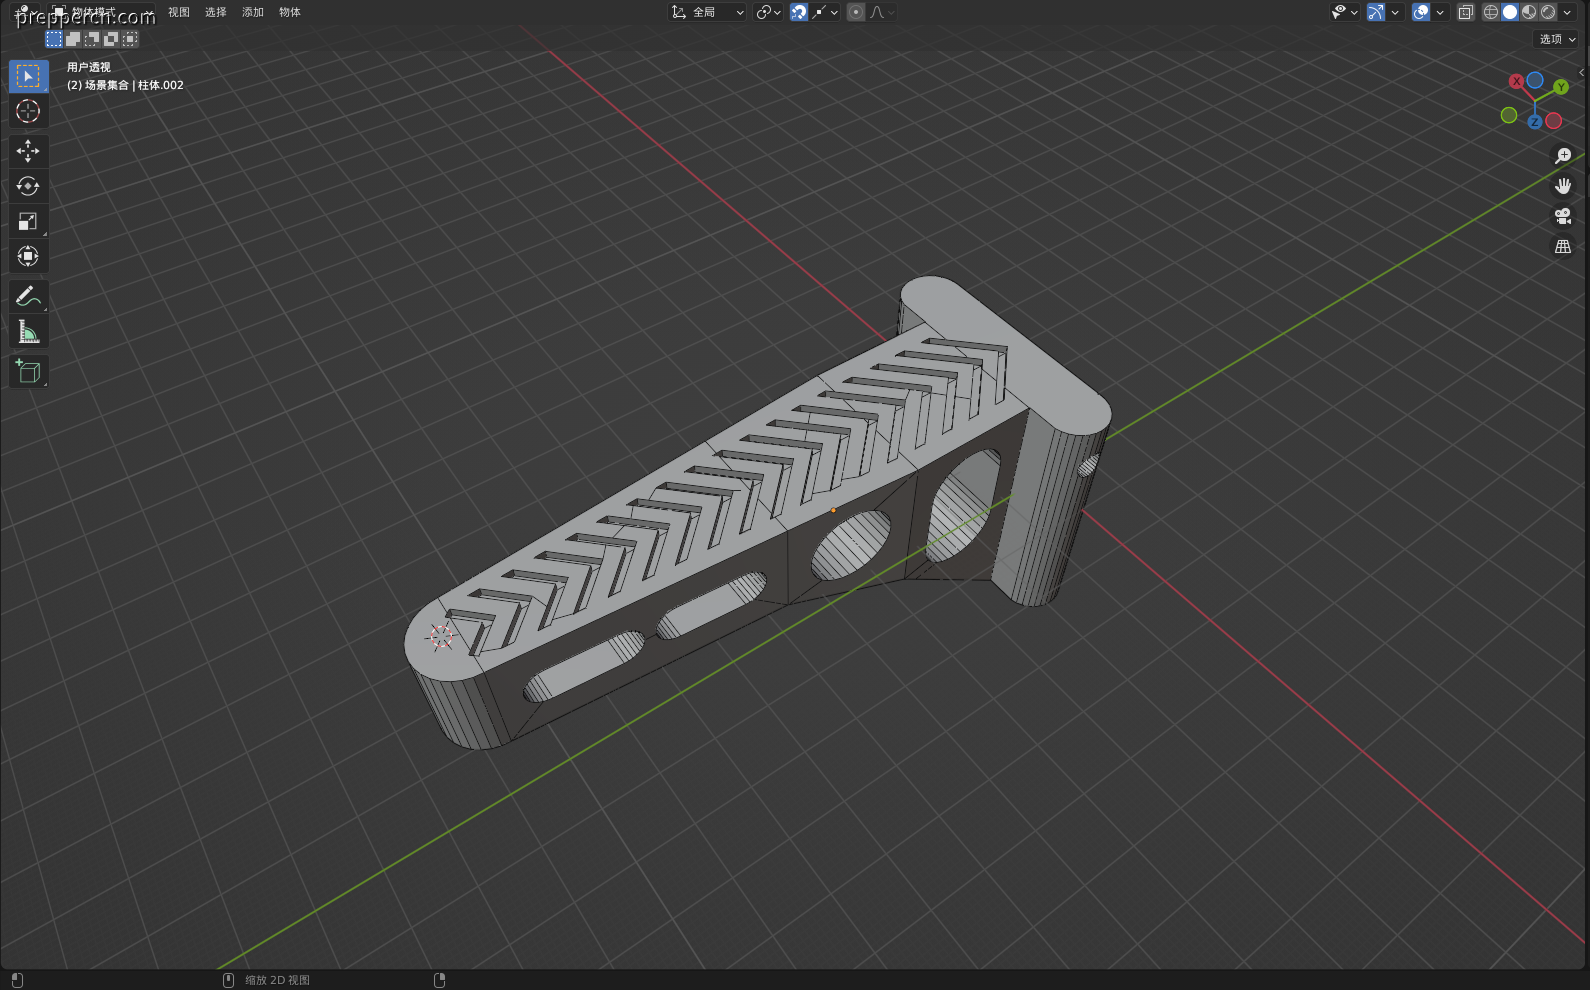Viewport: 1590px width, 990px height.
Task: Open the shading options dropdown arrow
Action: (x=1567, y=12)
